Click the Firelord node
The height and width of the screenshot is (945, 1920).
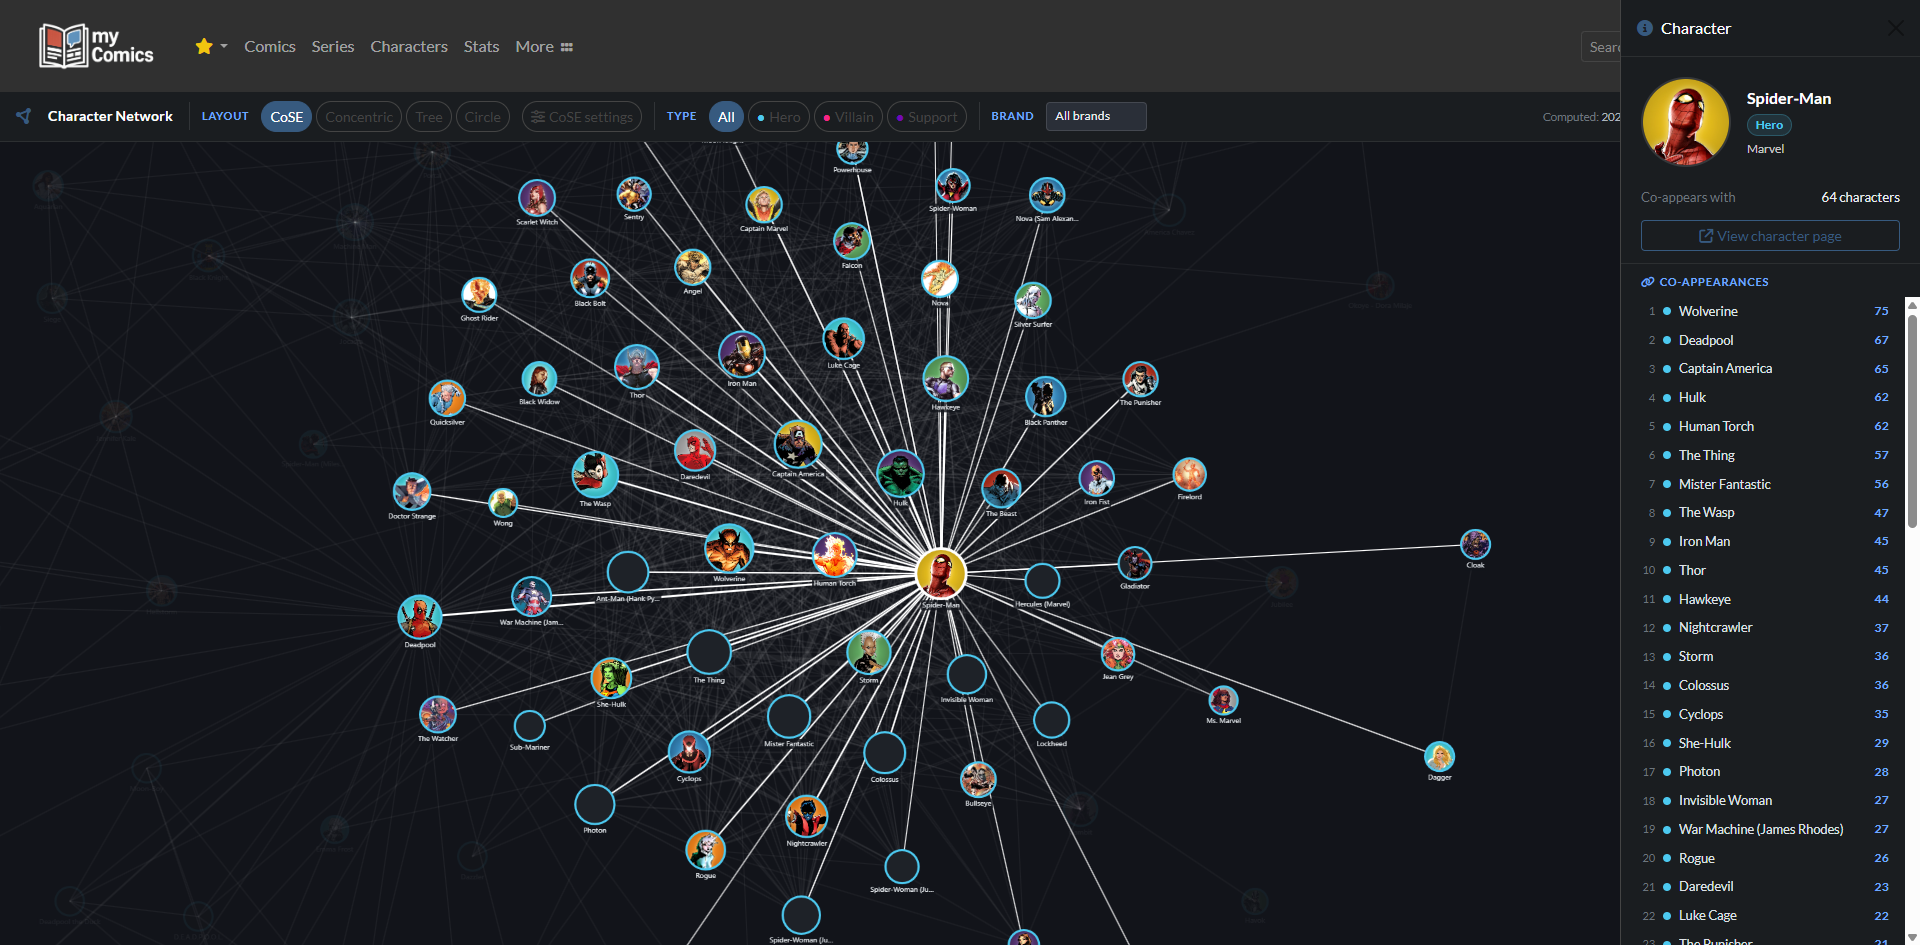coord(1189,475)
